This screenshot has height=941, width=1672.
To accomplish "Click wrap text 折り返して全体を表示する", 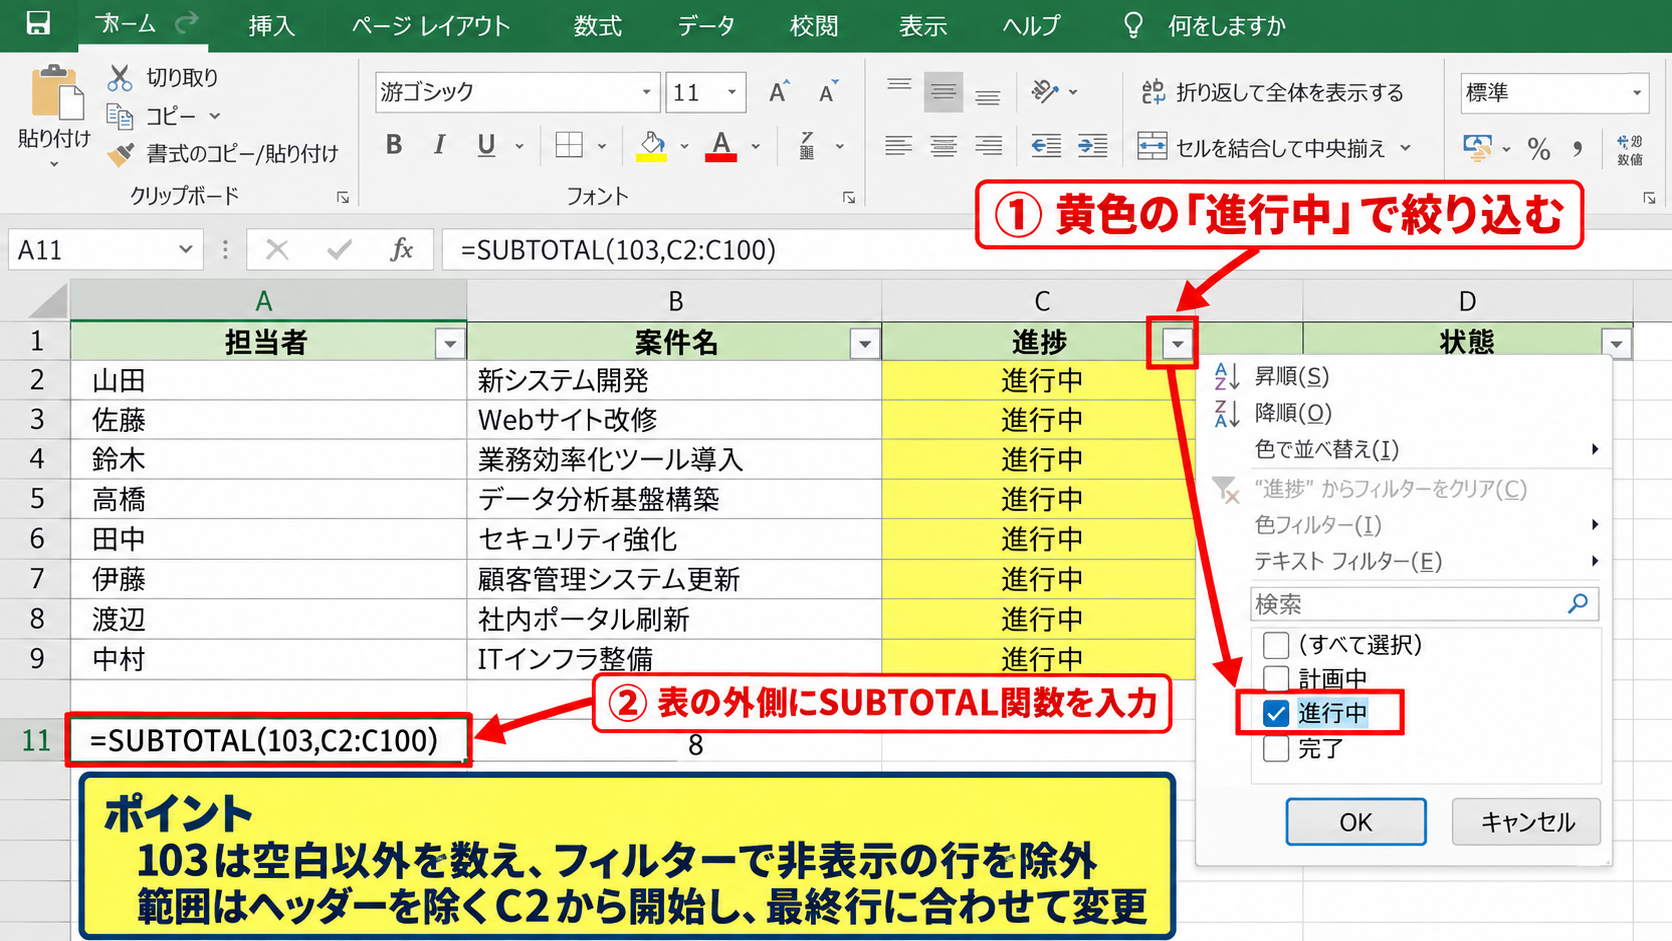I will pyautogui.click(x=1272, y=92).
